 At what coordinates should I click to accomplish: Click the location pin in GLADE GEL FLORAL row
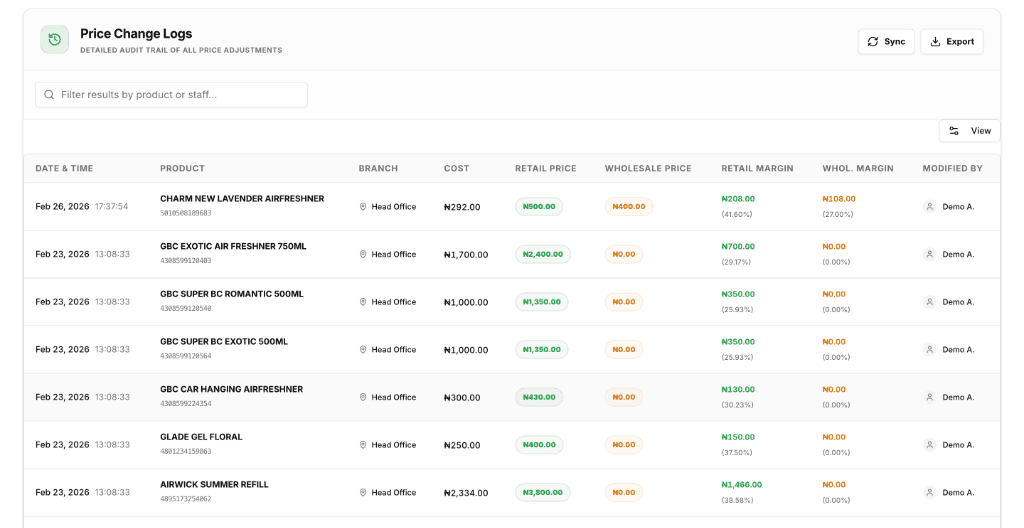(363, 445)
